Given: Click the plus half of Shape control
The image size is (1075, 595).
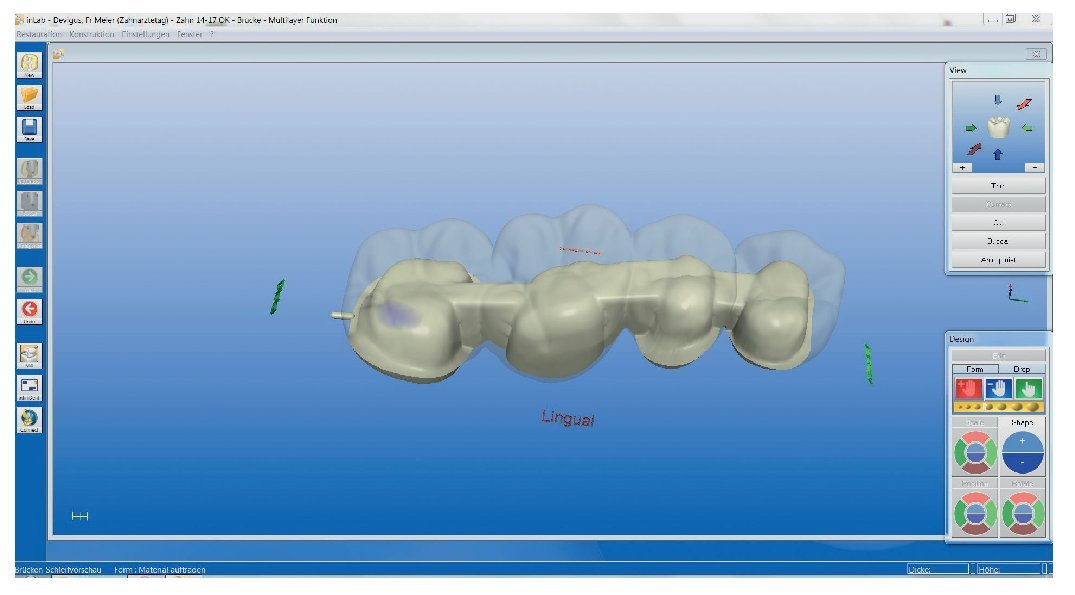Looking at the screenshot, I should tap(1022, 441).
